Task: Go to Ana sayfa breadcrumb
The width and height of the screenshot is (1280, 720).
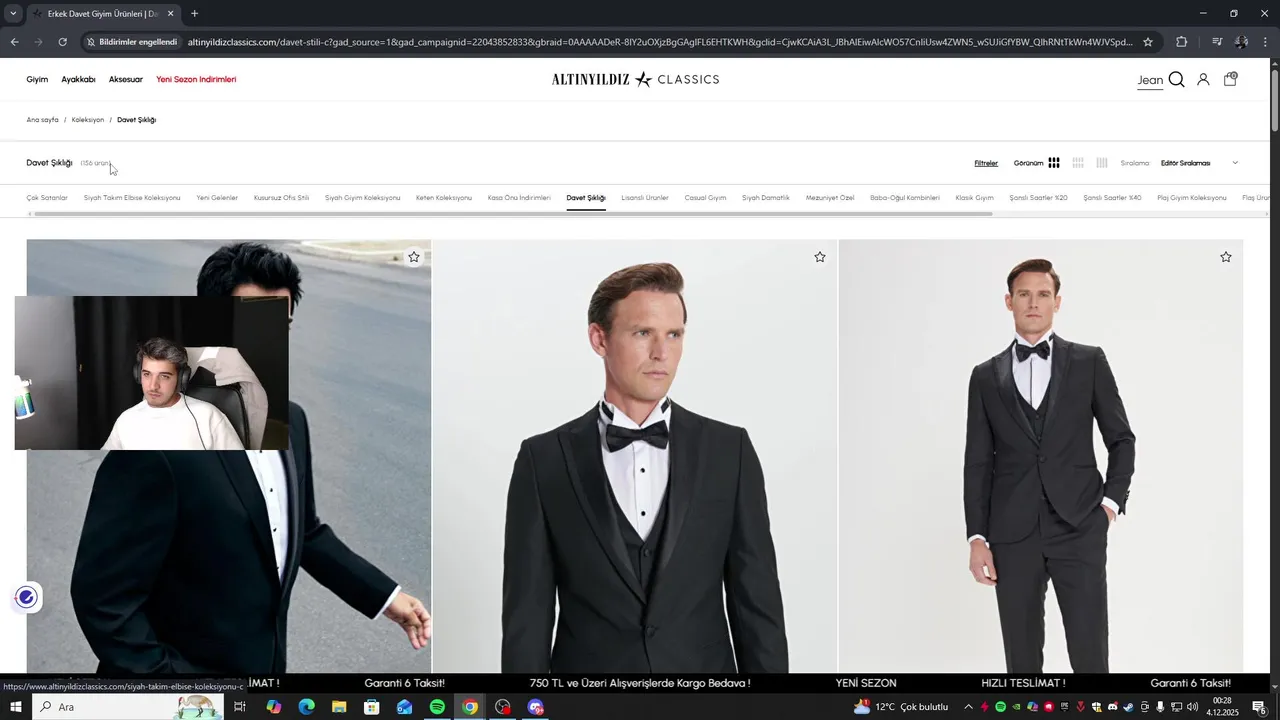Action: pyautogui.click(x=42, y=120)
